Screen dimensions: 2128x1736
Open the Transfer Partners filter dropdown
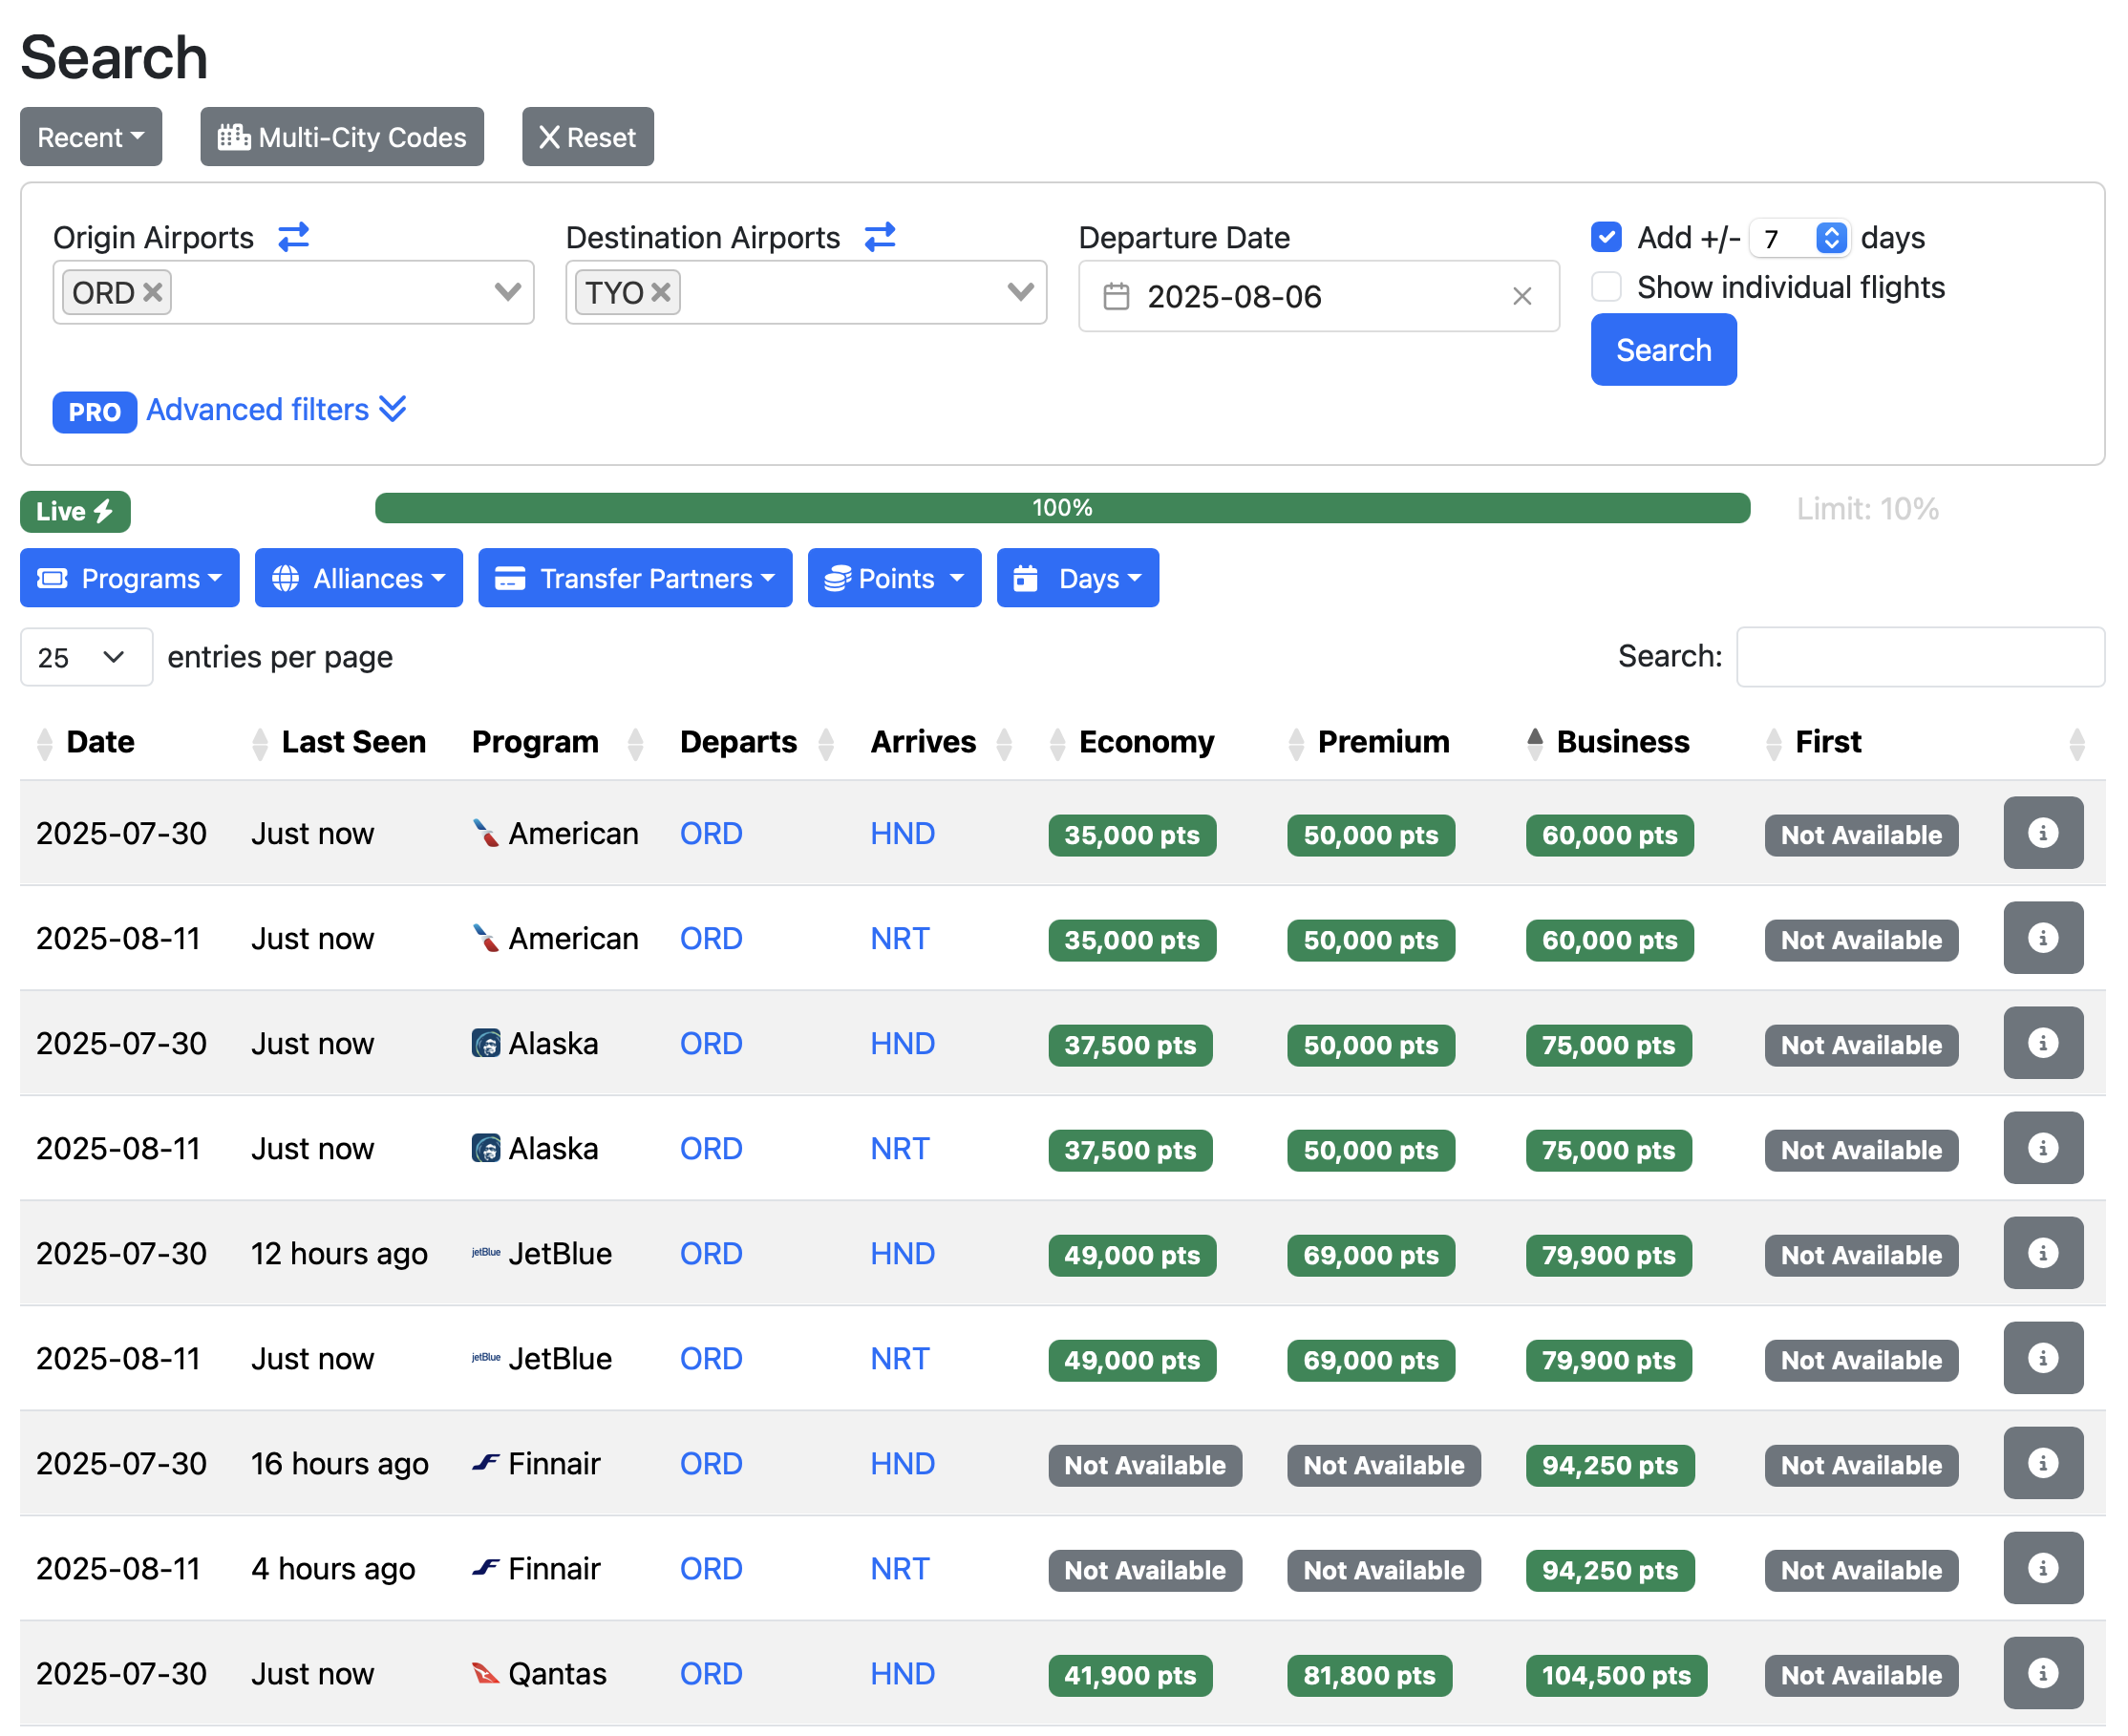coord(635,578)
